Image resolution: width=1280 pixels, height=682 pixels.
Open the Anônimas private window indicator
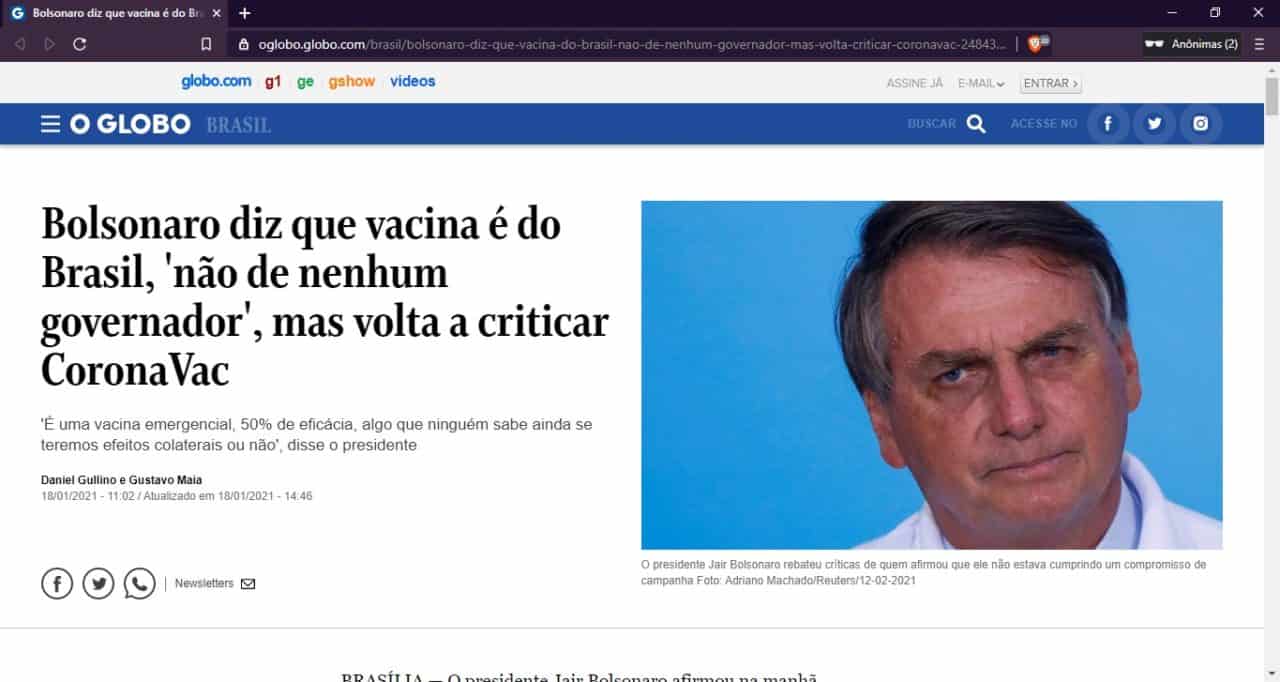[1192, 44]
